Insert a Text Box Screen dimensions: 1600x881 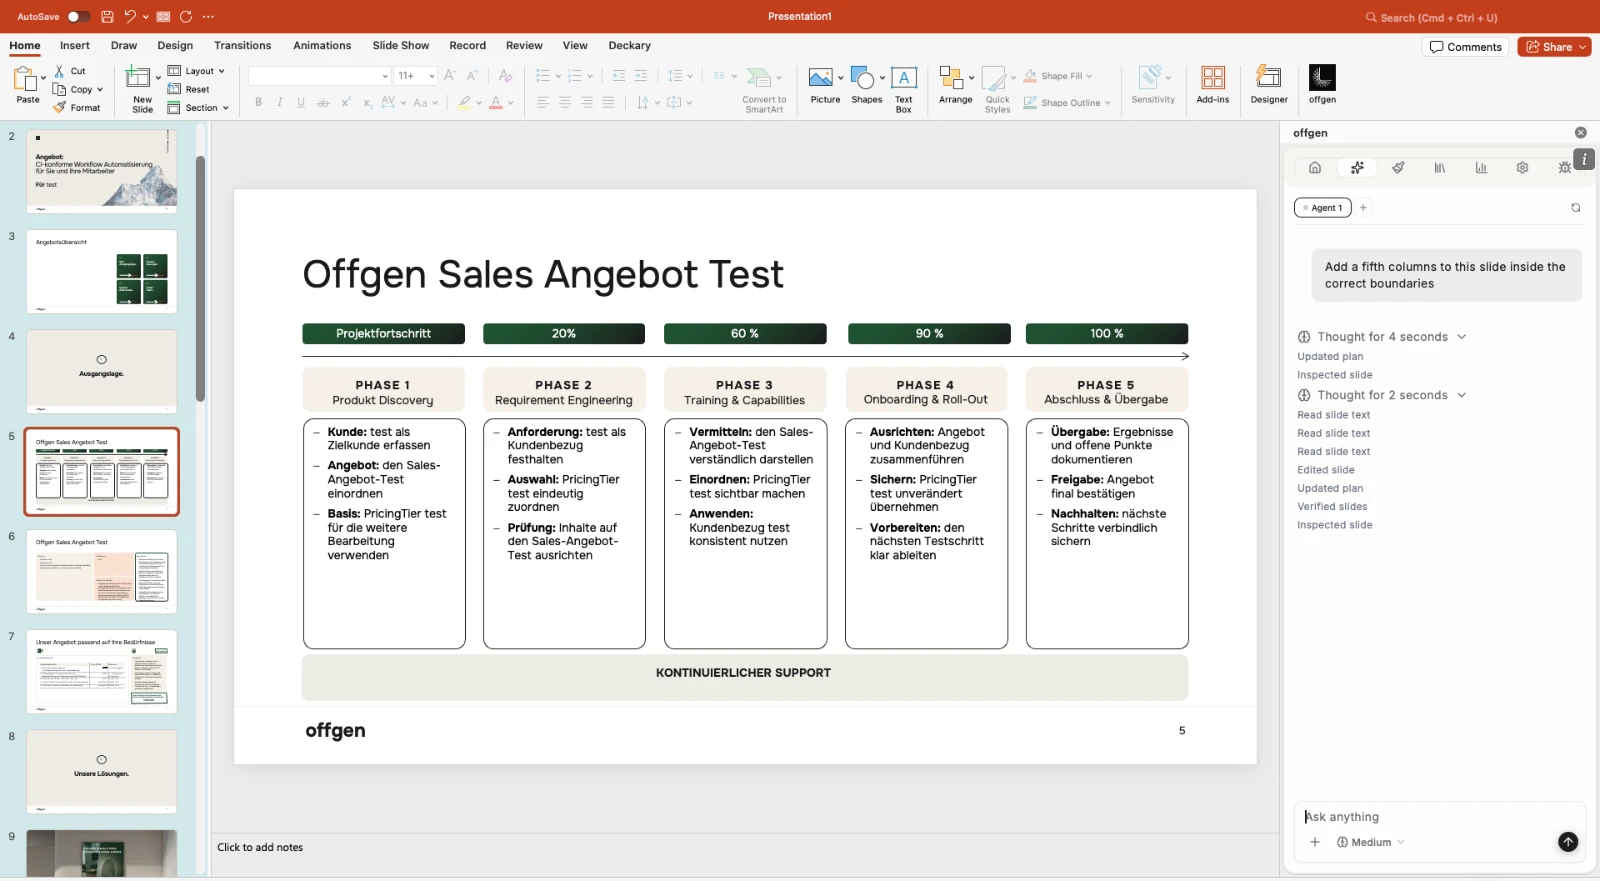tap(904, 89)
